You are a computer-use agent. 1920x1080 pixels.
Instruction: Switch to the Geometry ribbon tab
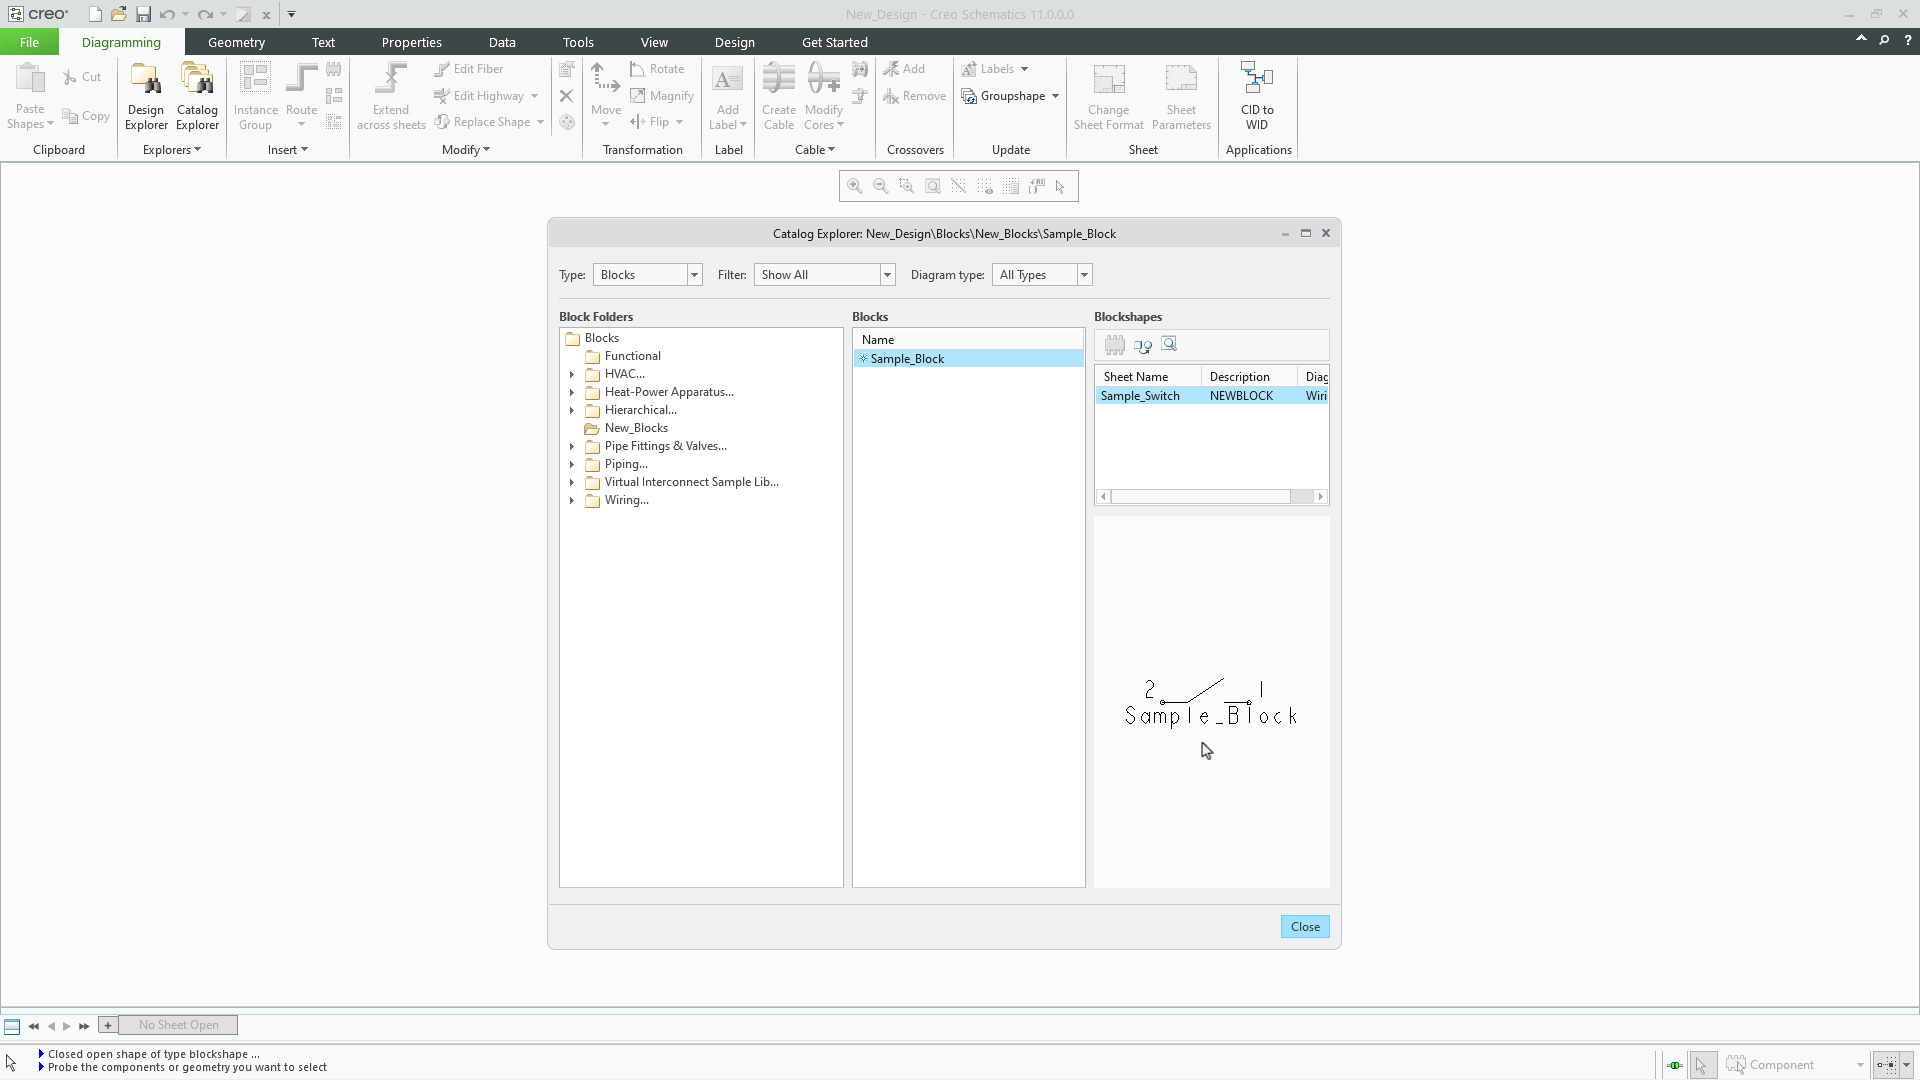tap(236, 42)
